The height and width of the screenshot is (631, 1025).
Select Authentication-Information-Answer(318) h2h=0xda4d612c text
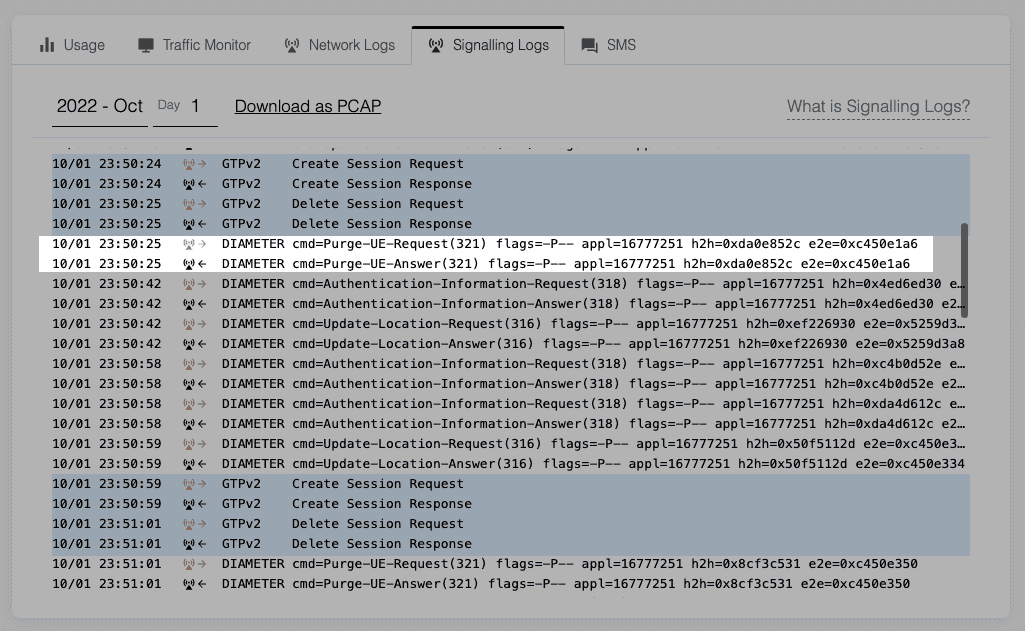tap(628, 424)
